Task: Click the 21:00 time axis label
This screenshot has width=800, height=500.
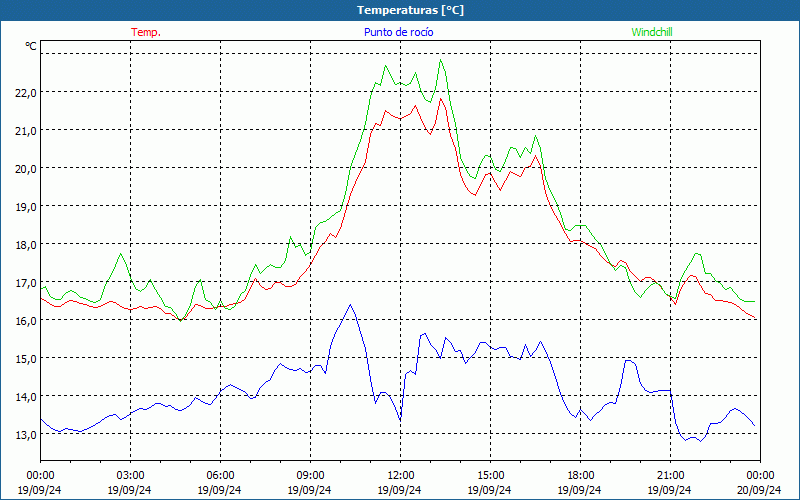Action: coord(670,476)
